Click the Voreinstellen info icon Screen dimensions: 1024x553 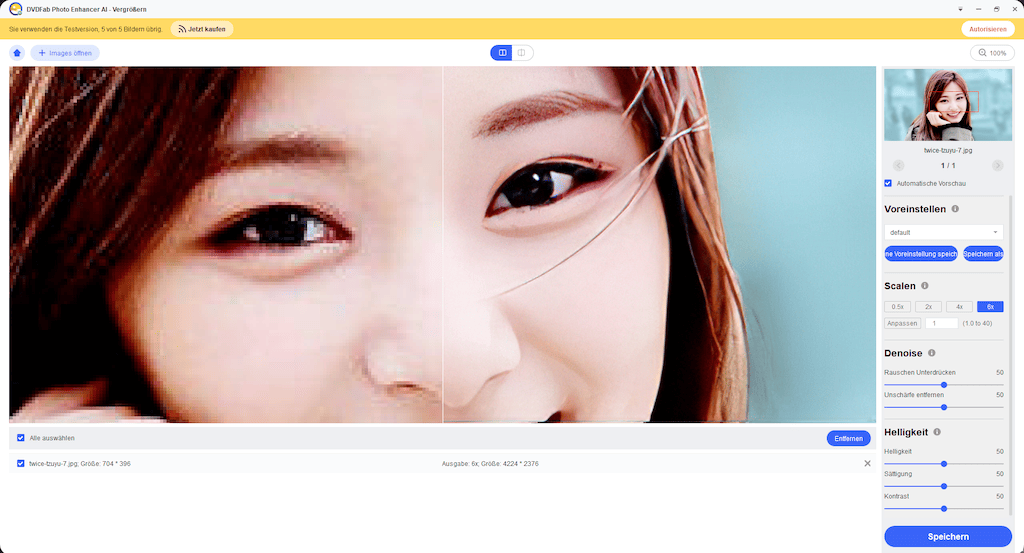coord(955,209)
